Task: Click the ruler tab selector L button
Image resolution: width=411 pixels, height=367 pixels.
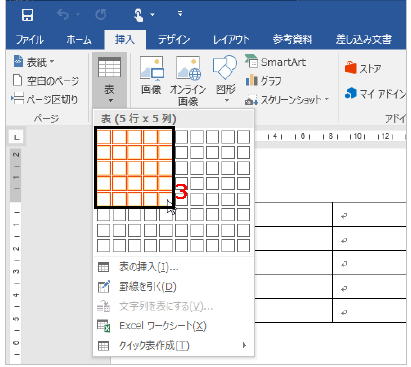Action: coord(16,137)
